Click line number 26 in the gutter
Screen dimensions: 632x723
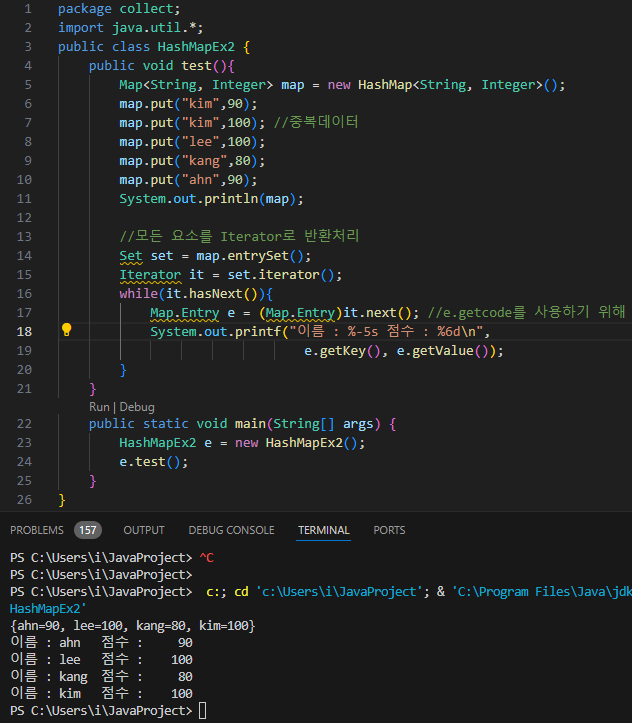(24, 500)
